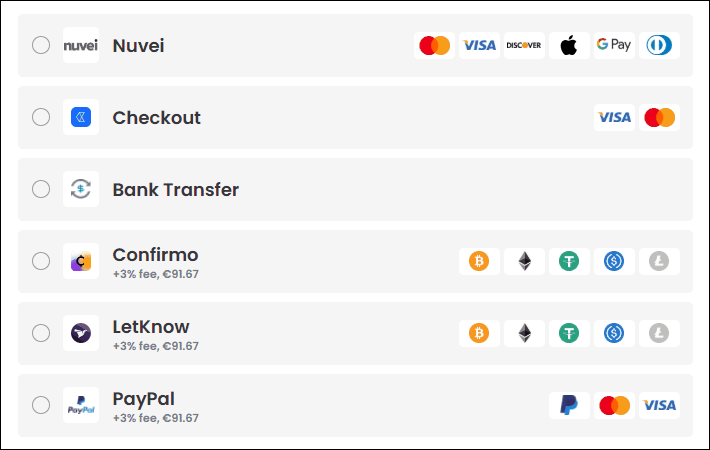Click the Mastercard icon in PayPal row

pos(614,405)
